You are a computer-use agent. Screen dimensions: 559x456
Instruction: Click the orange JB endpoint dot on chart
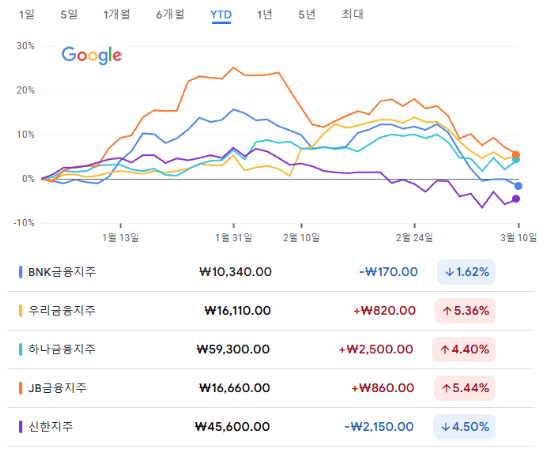tap(516, 155)
